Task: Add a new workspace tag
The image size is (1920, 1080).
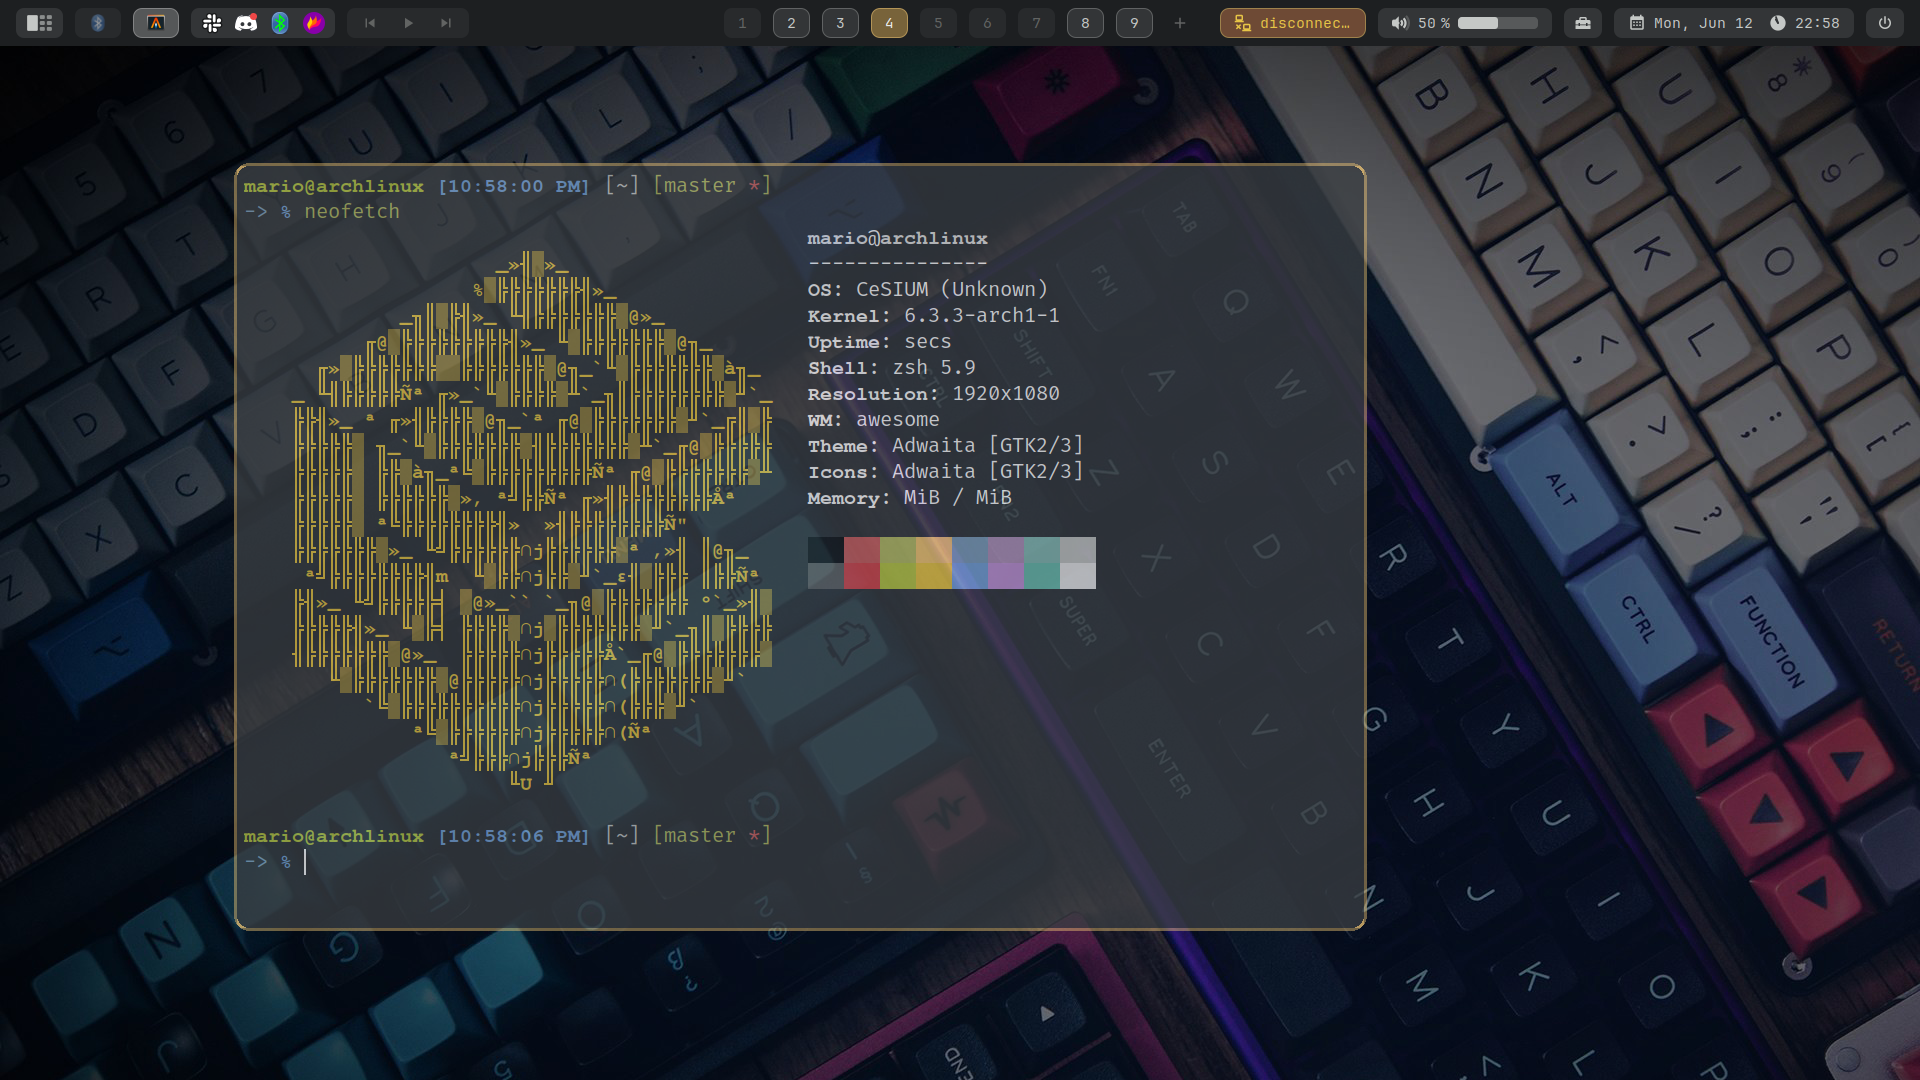Action: pos(1180,23)
